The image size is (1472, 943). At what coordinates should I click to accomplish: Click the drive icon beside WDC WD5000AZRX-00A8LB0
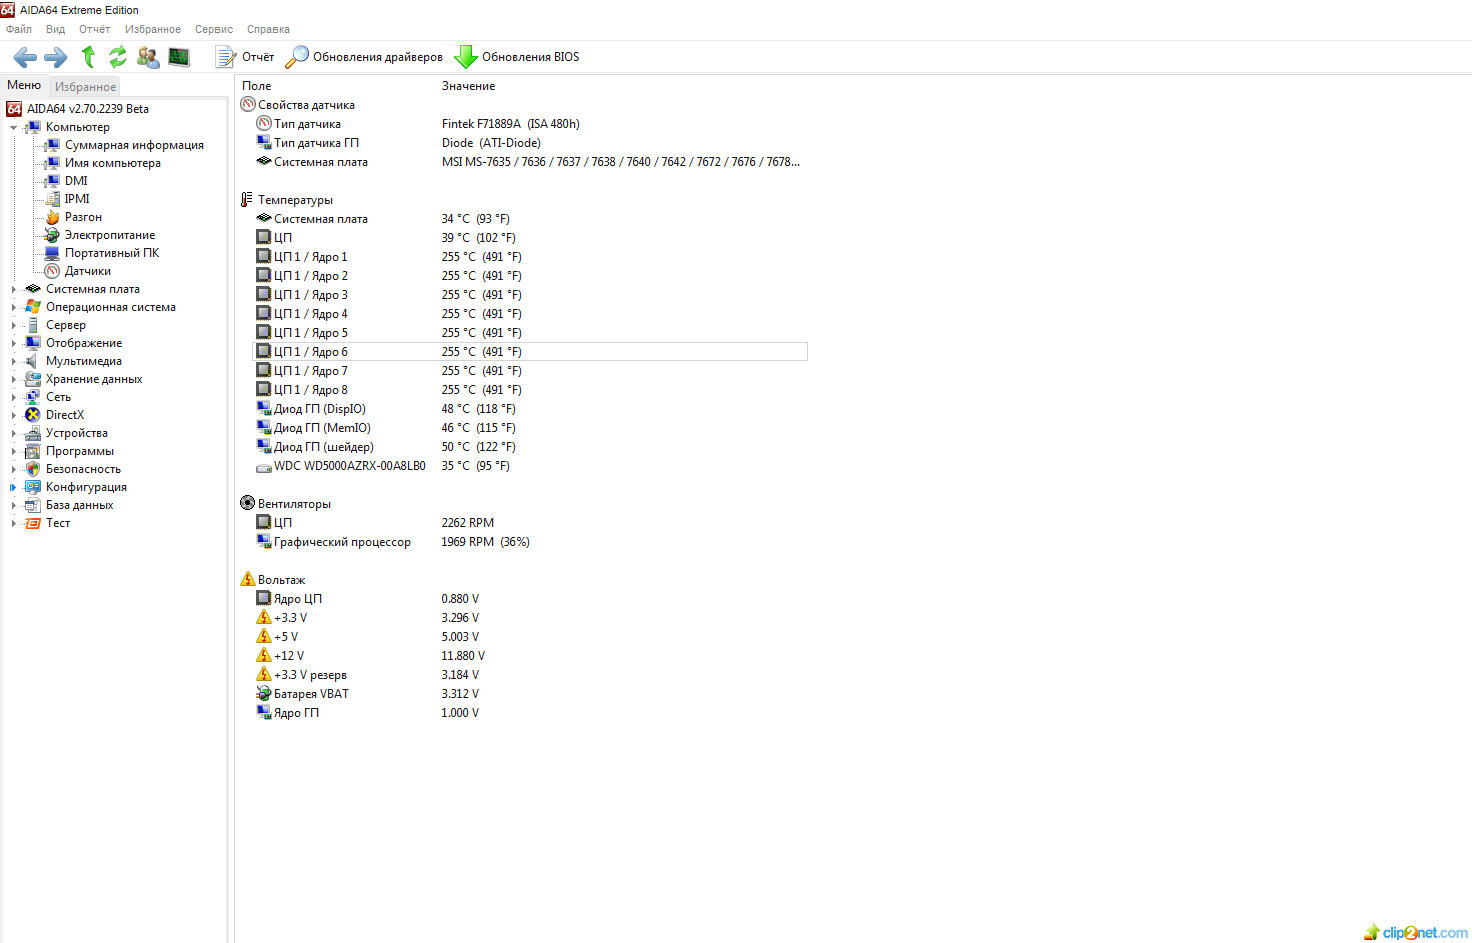pyautogui.click(x=264, y=466)
